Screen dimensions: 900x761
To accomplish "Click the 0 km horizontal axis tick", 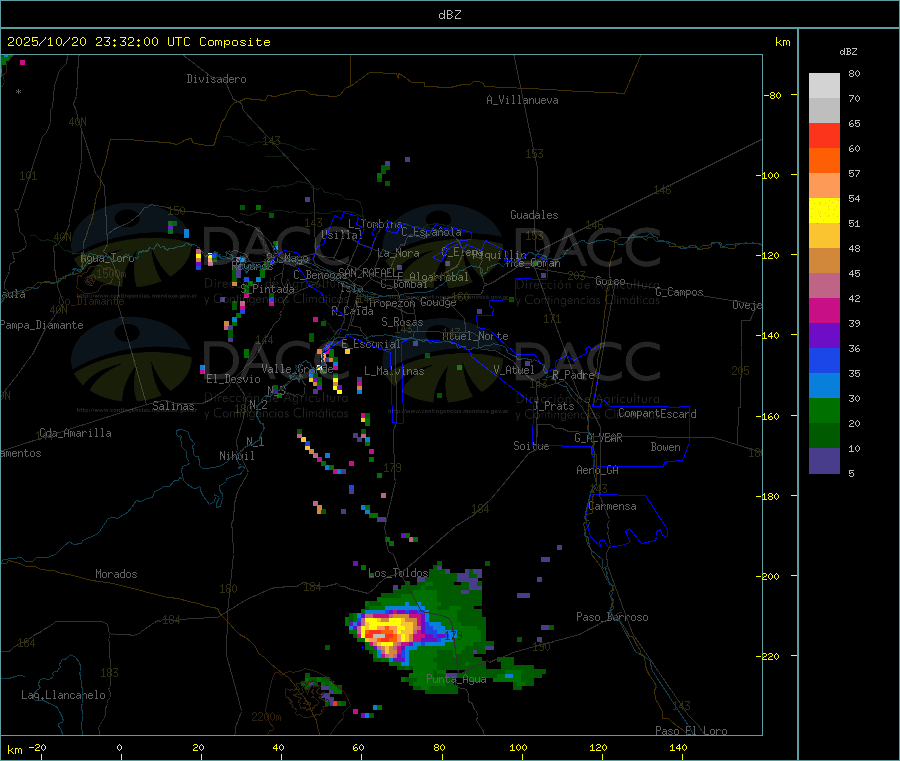I will click(x=119, y=747).
